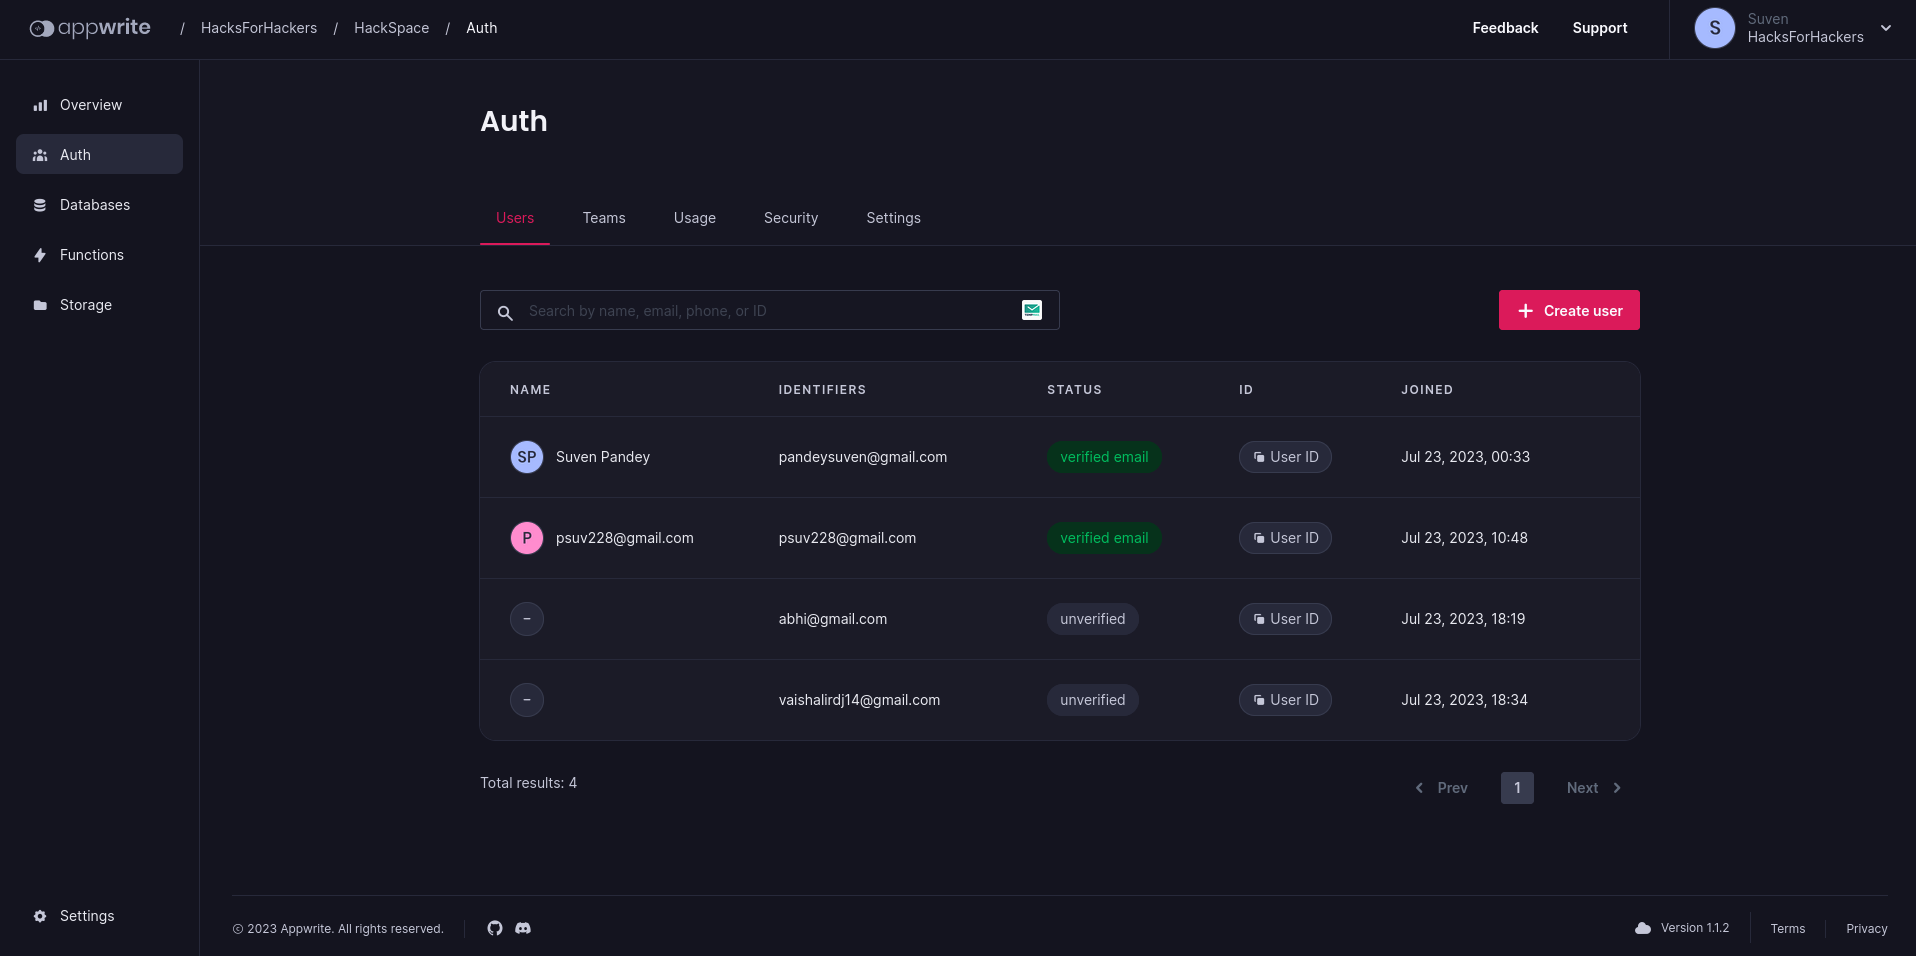Open the GitHub icon in footer
This screenshot has width=1916, height=956.
click(x=495, y=928)
